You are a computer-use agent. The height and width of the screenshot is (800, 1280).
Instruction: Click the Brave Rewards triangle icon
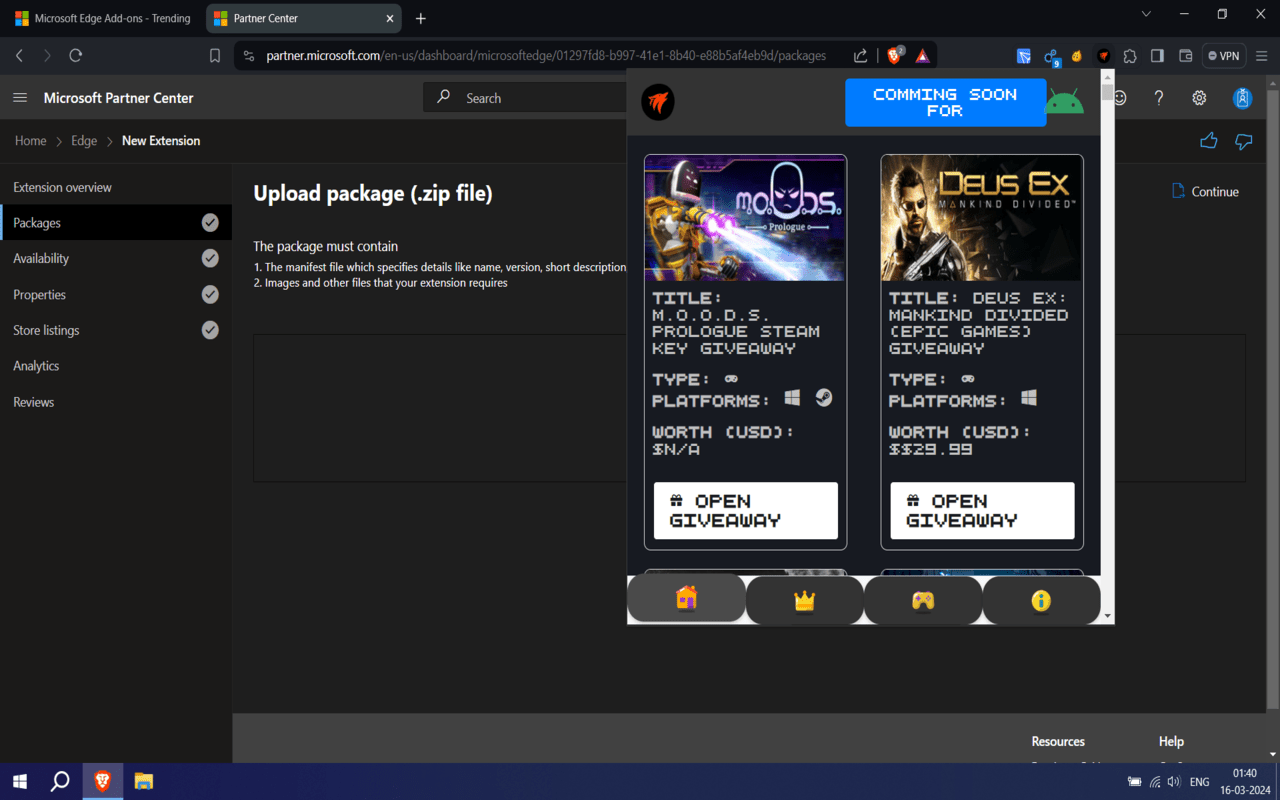click(x=923, y=56)
